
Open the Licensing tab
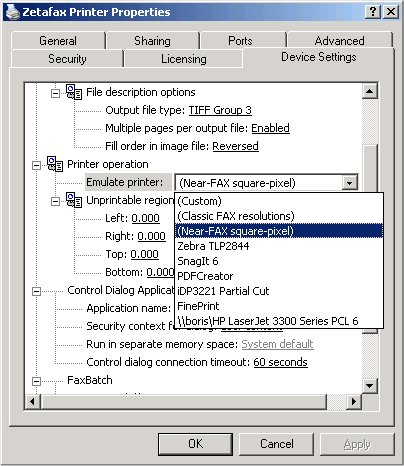coord(184,59)
